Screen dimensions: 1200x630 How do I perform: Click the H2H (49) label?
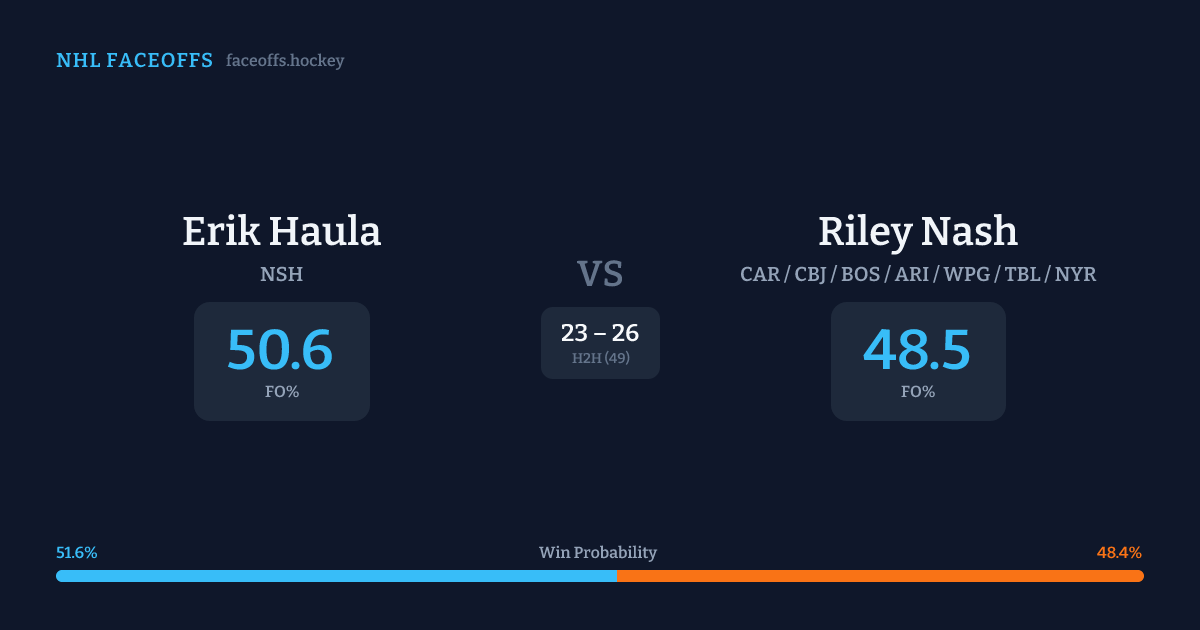coord(600,358)
